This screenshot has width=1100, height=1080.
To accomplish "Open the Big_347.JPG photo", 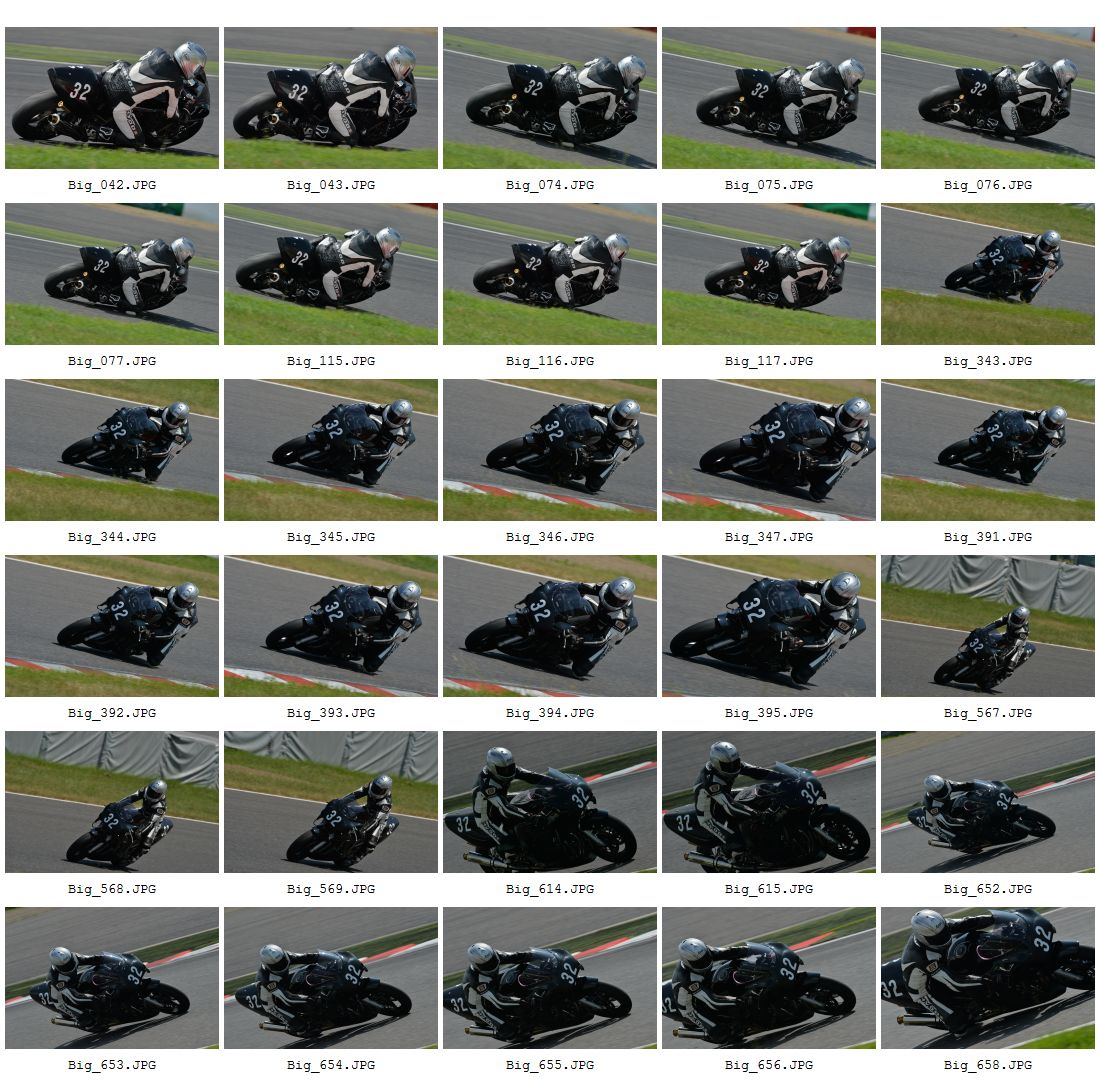I will (769, 451).
